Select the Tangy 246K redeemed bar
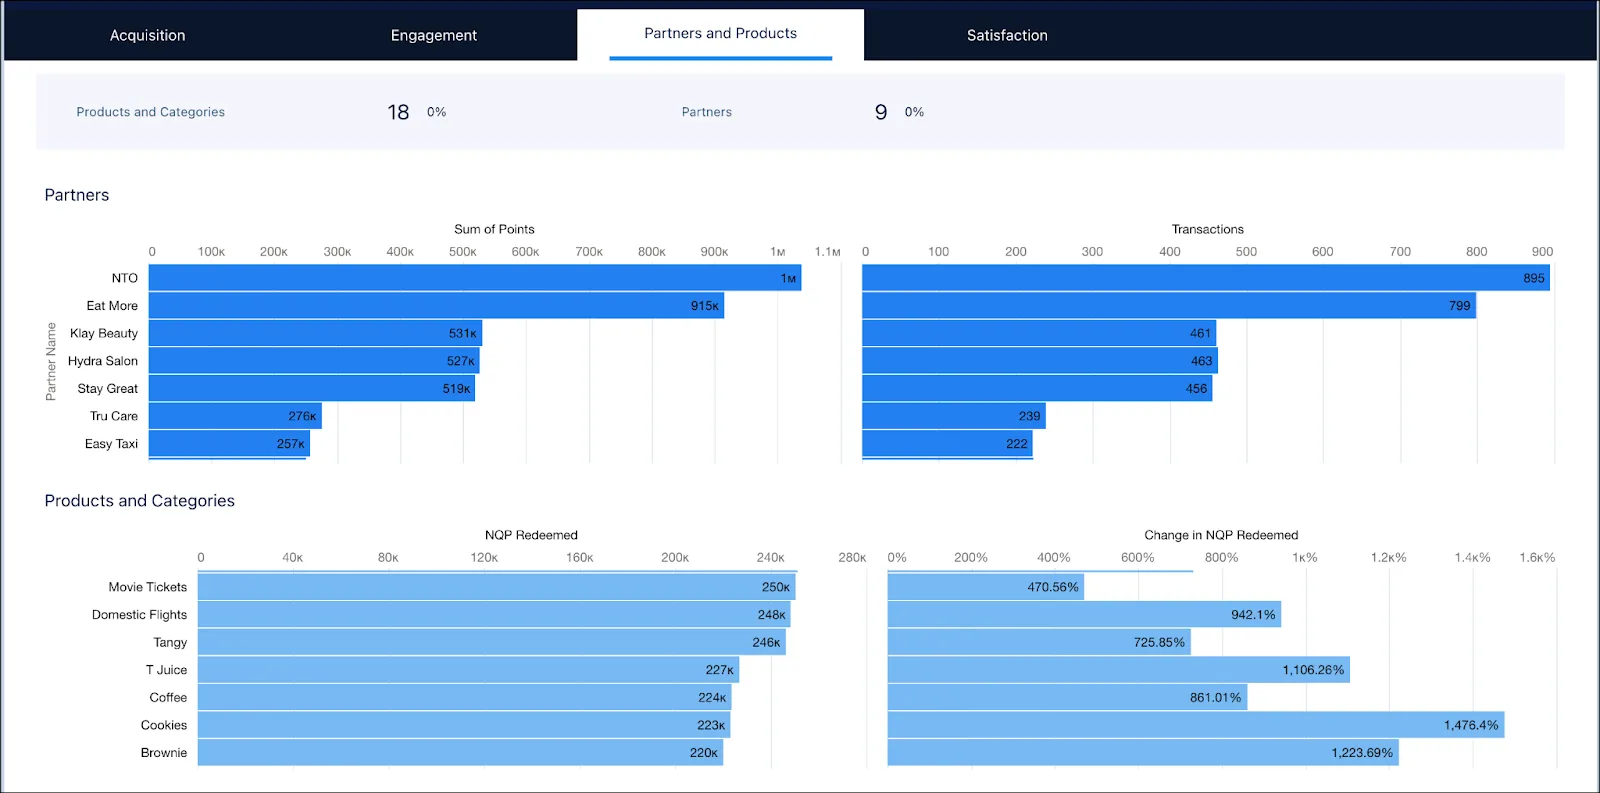This screenshot has width=1600, height=793. coord(492,642)
